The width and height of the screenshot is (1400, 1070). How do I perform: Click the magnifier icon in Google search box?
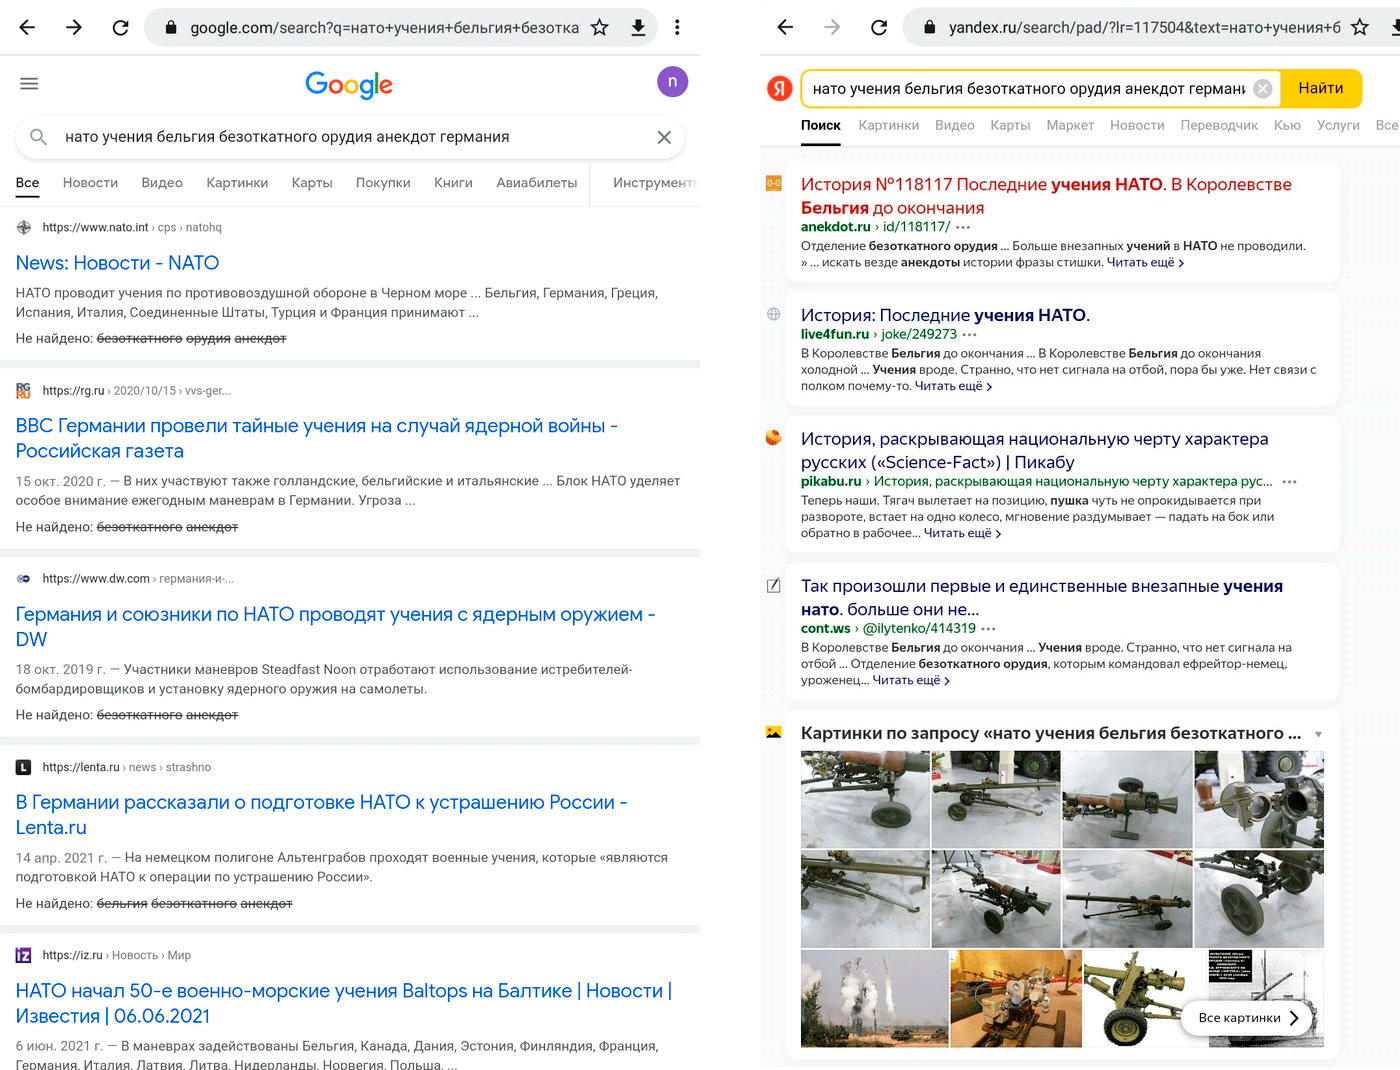click(x=38, y=137)
